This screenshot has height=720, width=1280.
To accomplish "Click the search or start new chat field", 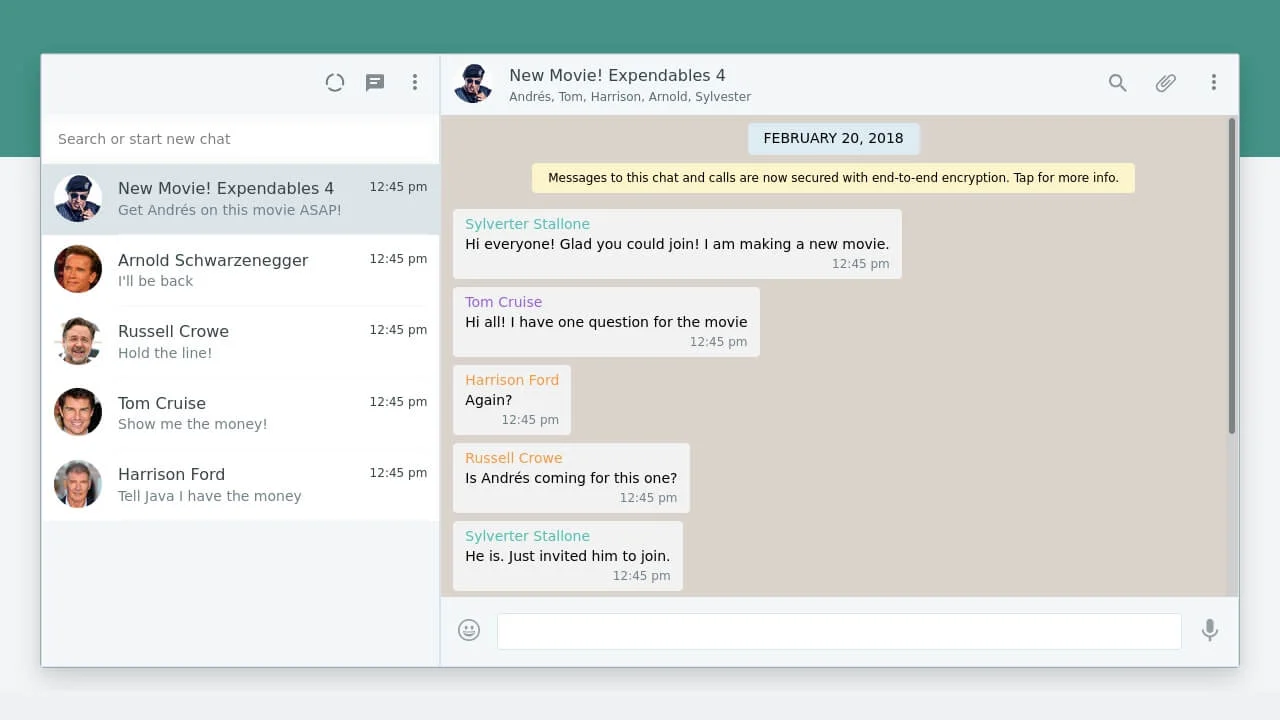I will pyautogui.click(x=240, y=138).
